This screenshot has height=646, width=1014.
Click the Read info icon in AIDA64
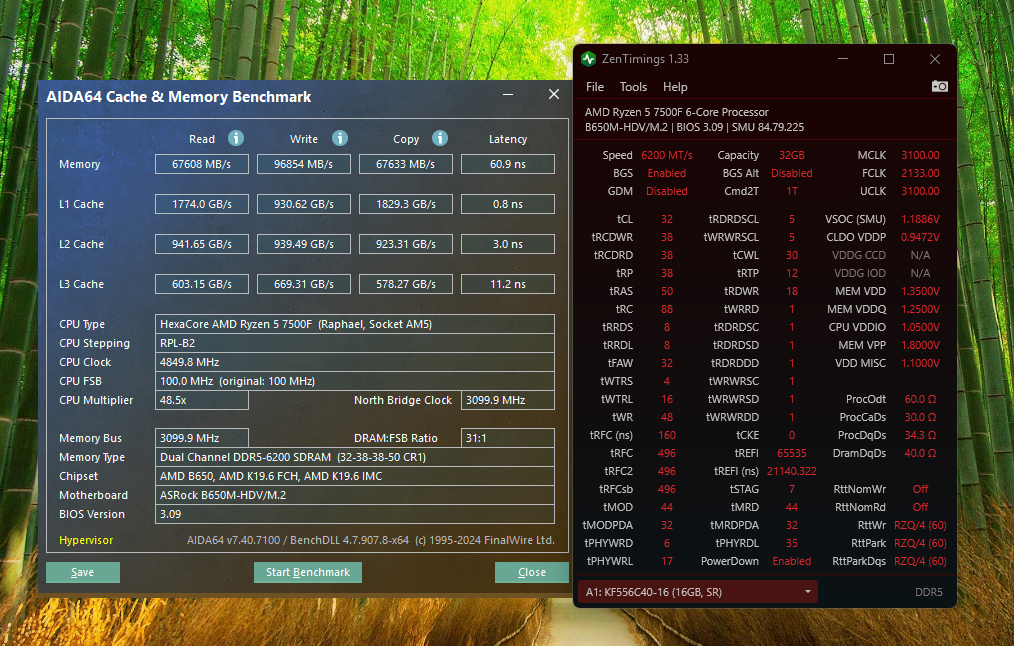click(x=236, y=138)
